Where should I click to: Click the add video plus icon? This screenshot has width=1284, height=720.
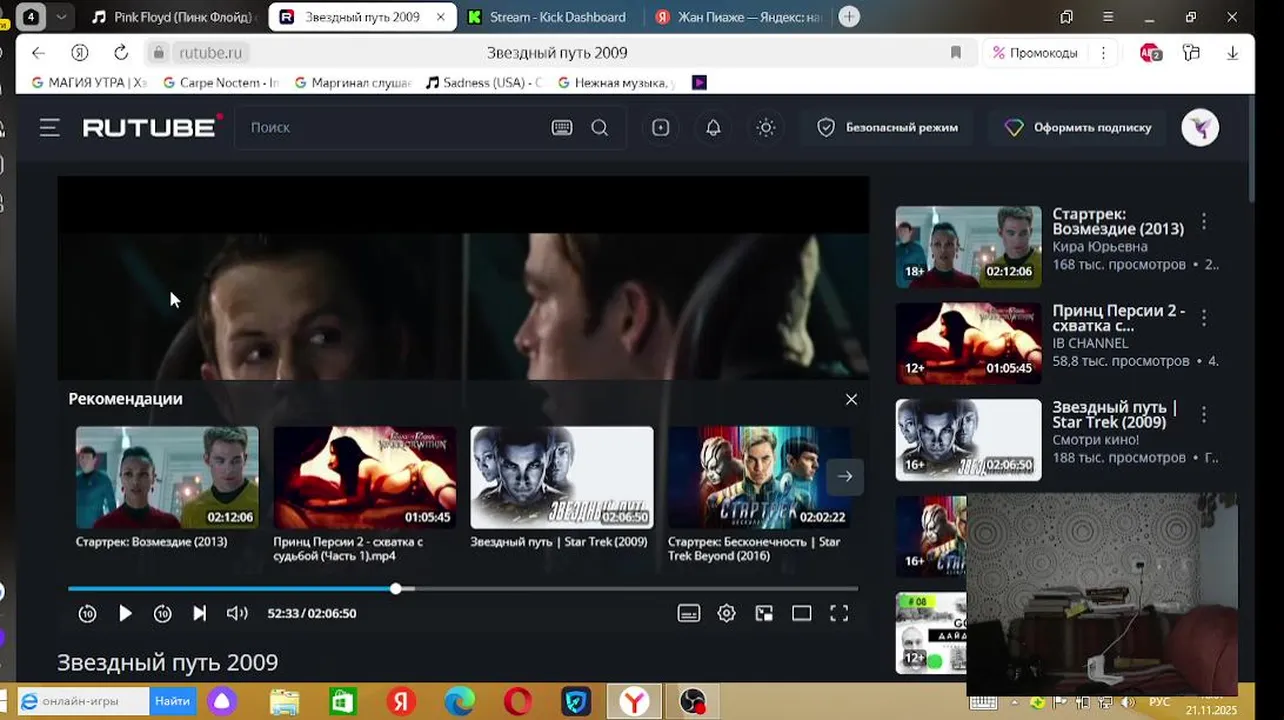tap(661, 128)
